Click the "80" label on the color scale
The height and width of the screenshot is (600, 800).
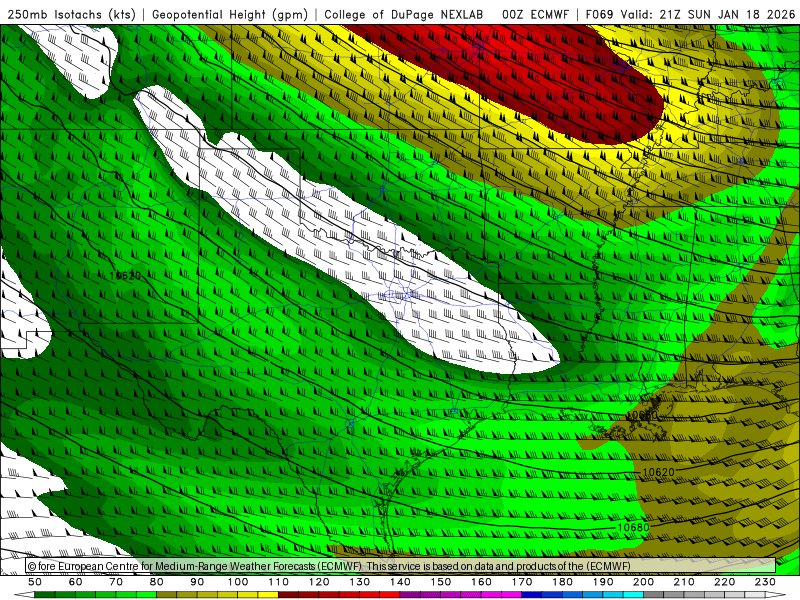(x=157, y=582)
